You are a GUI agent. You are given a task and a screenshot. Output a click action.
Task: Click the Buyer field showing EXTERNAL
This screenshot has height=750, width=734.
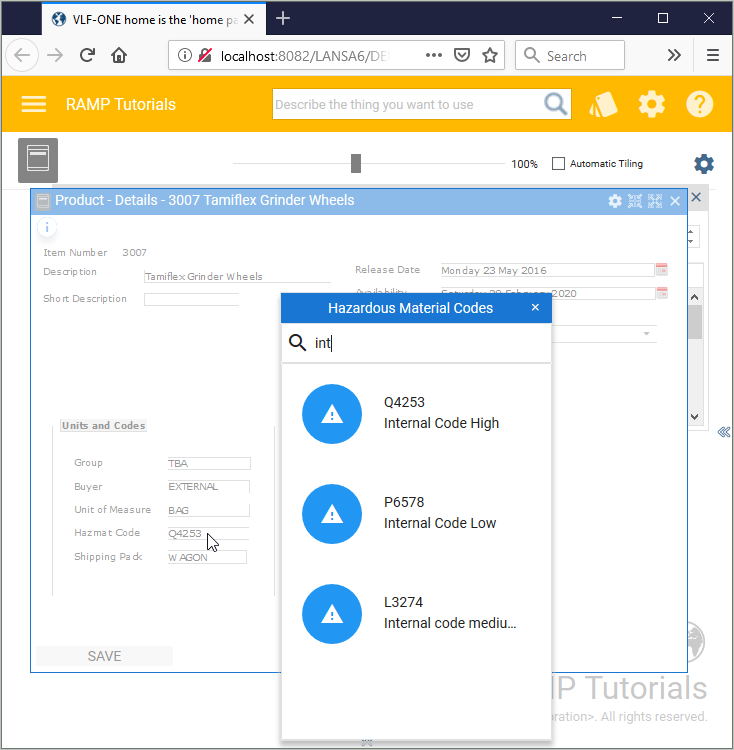tap(208, 486)
